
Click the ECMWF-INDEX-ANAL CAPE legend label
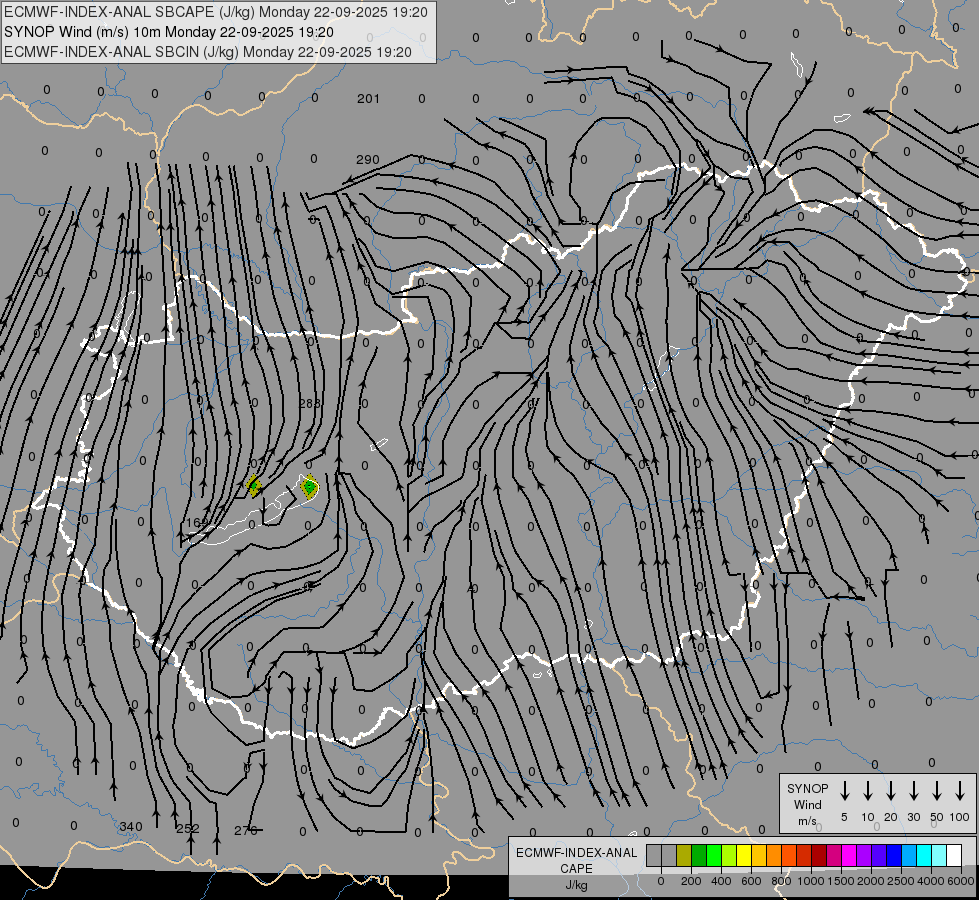pos(576,868)
